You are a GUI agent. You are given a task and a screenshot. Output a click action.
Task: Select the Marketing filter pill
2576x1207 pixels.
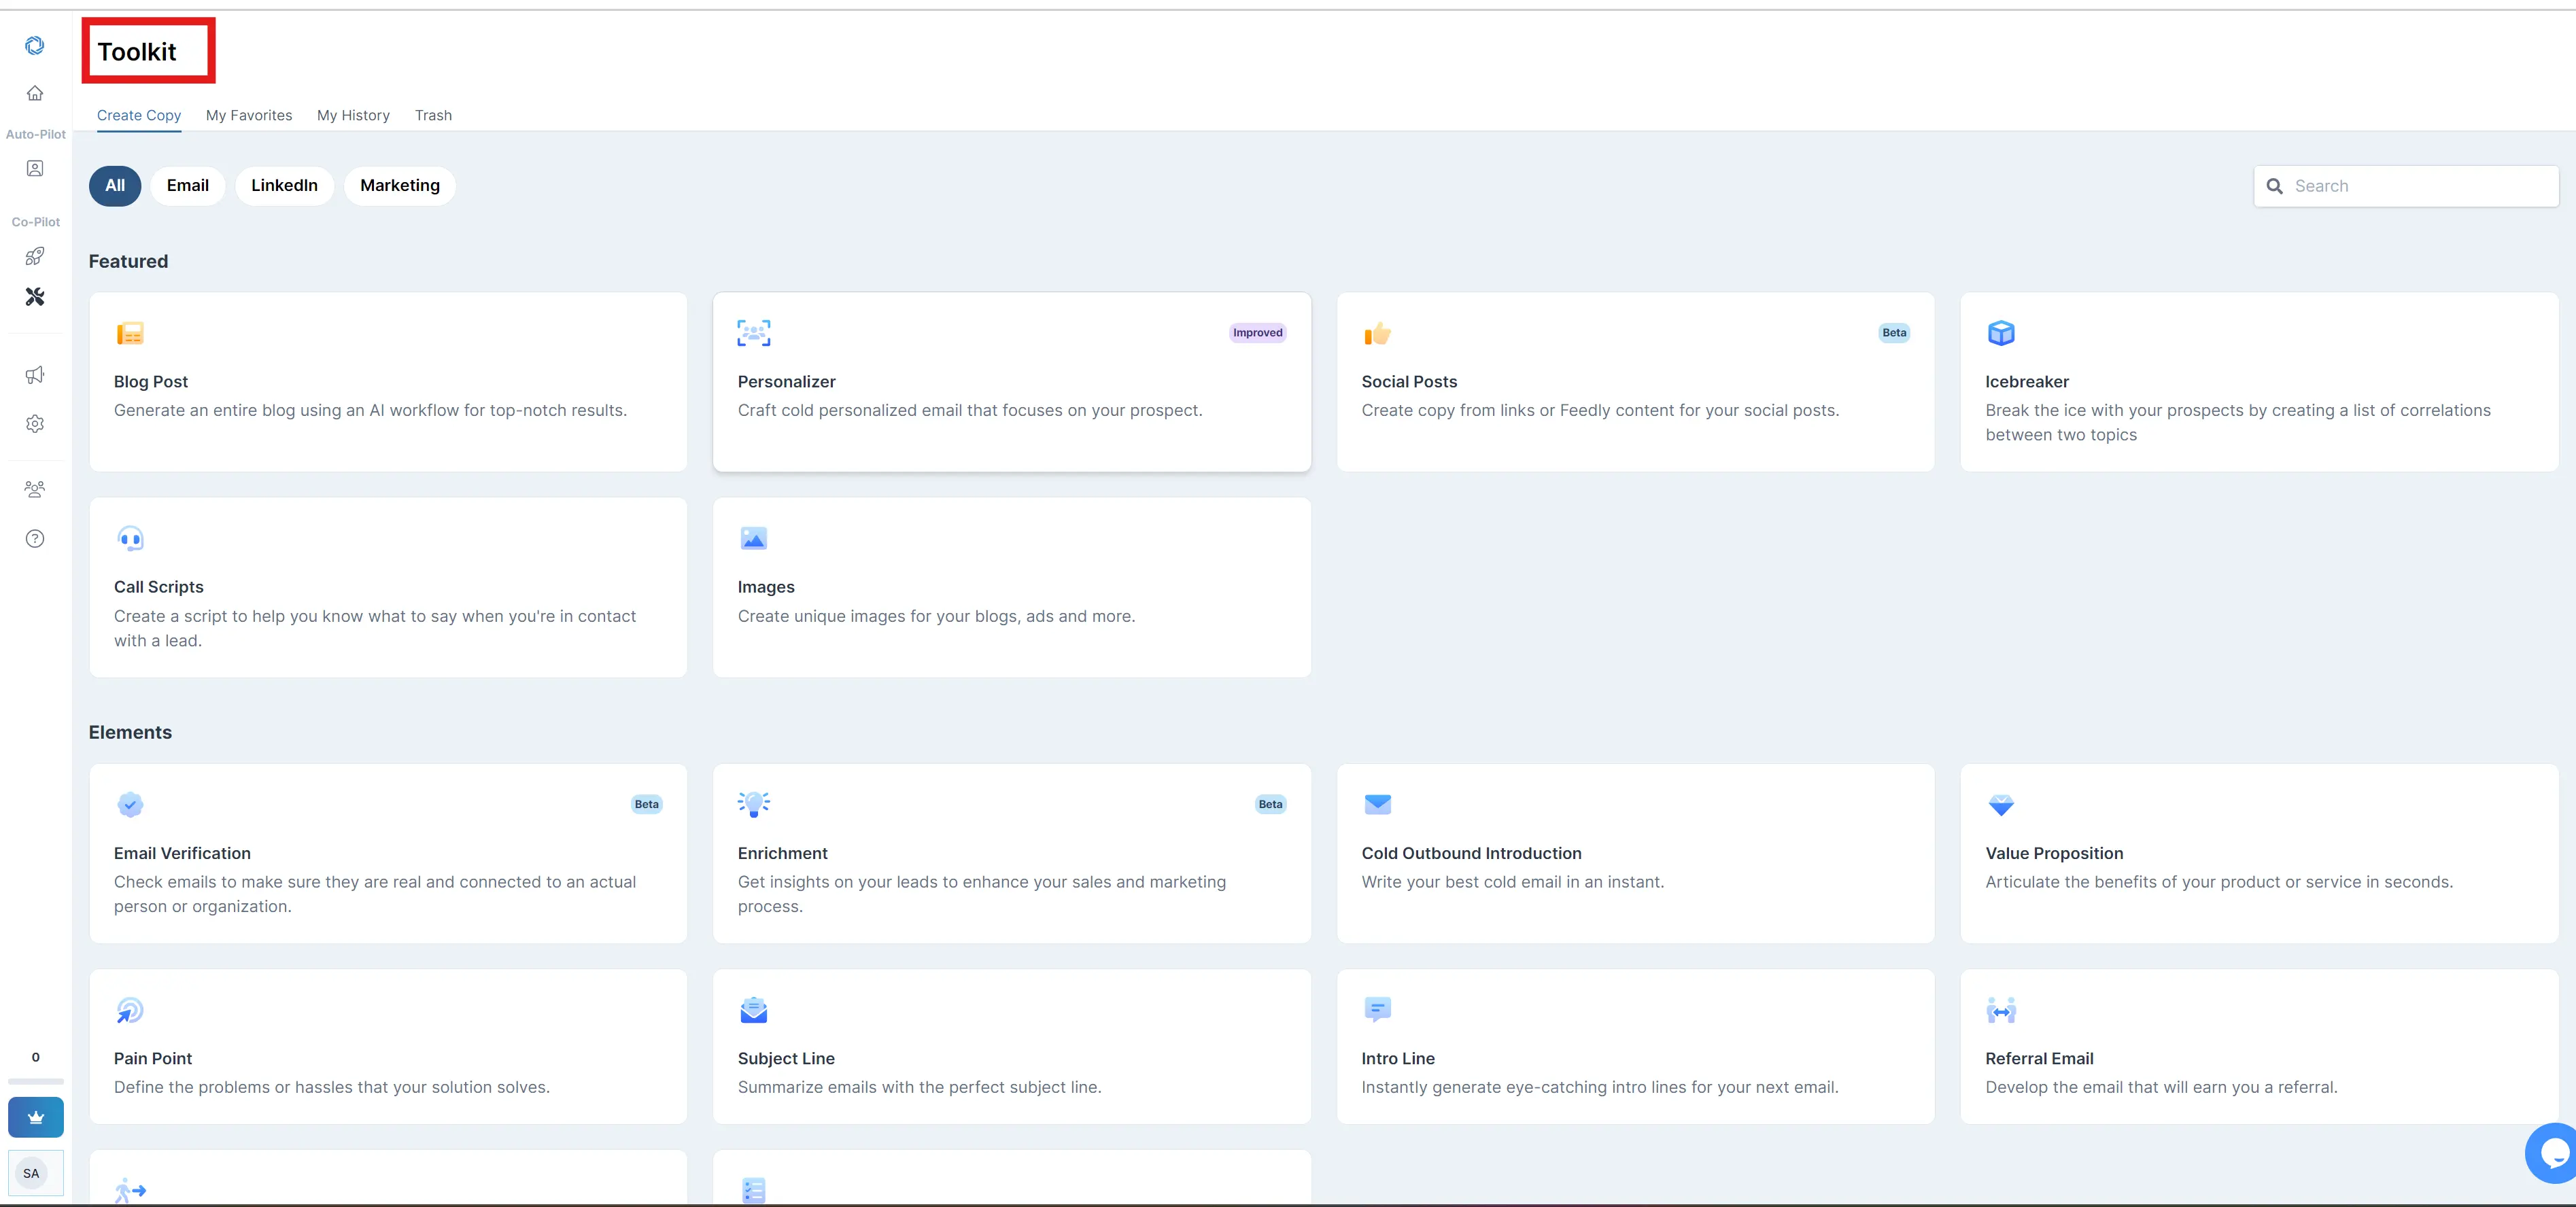[399, 186]
